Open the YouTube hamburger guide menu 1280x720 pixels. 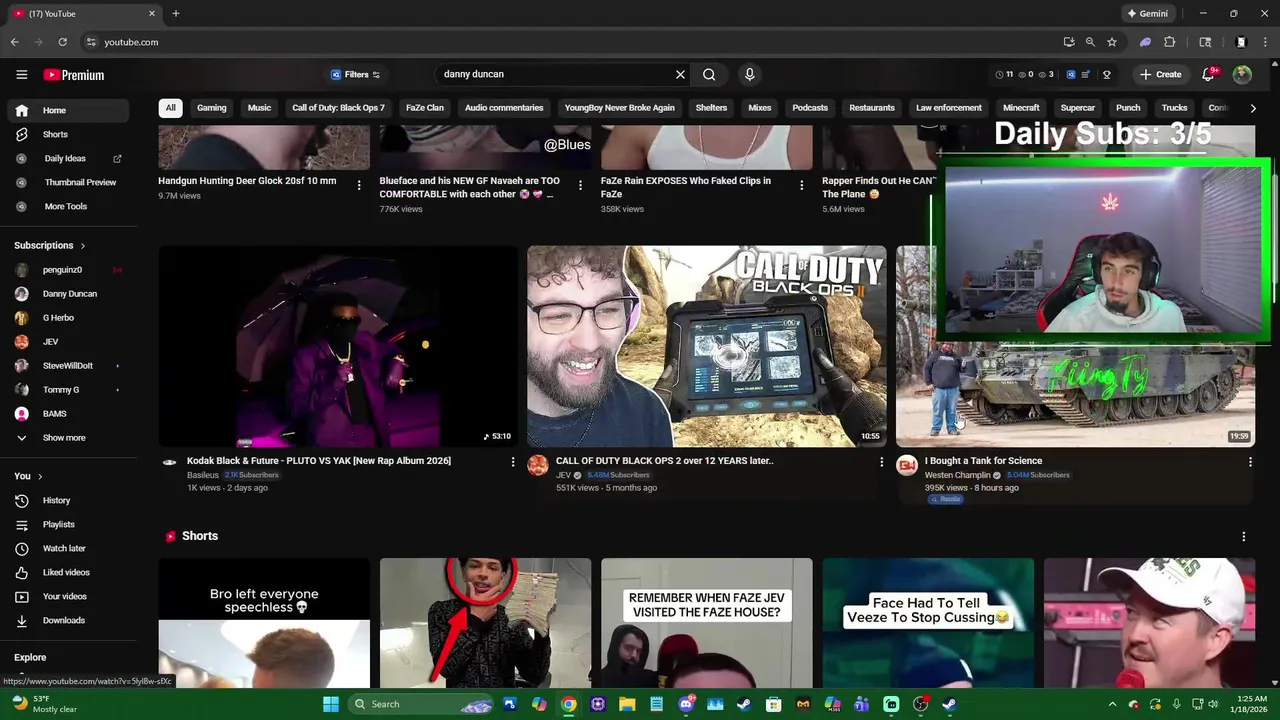[21, 75]
